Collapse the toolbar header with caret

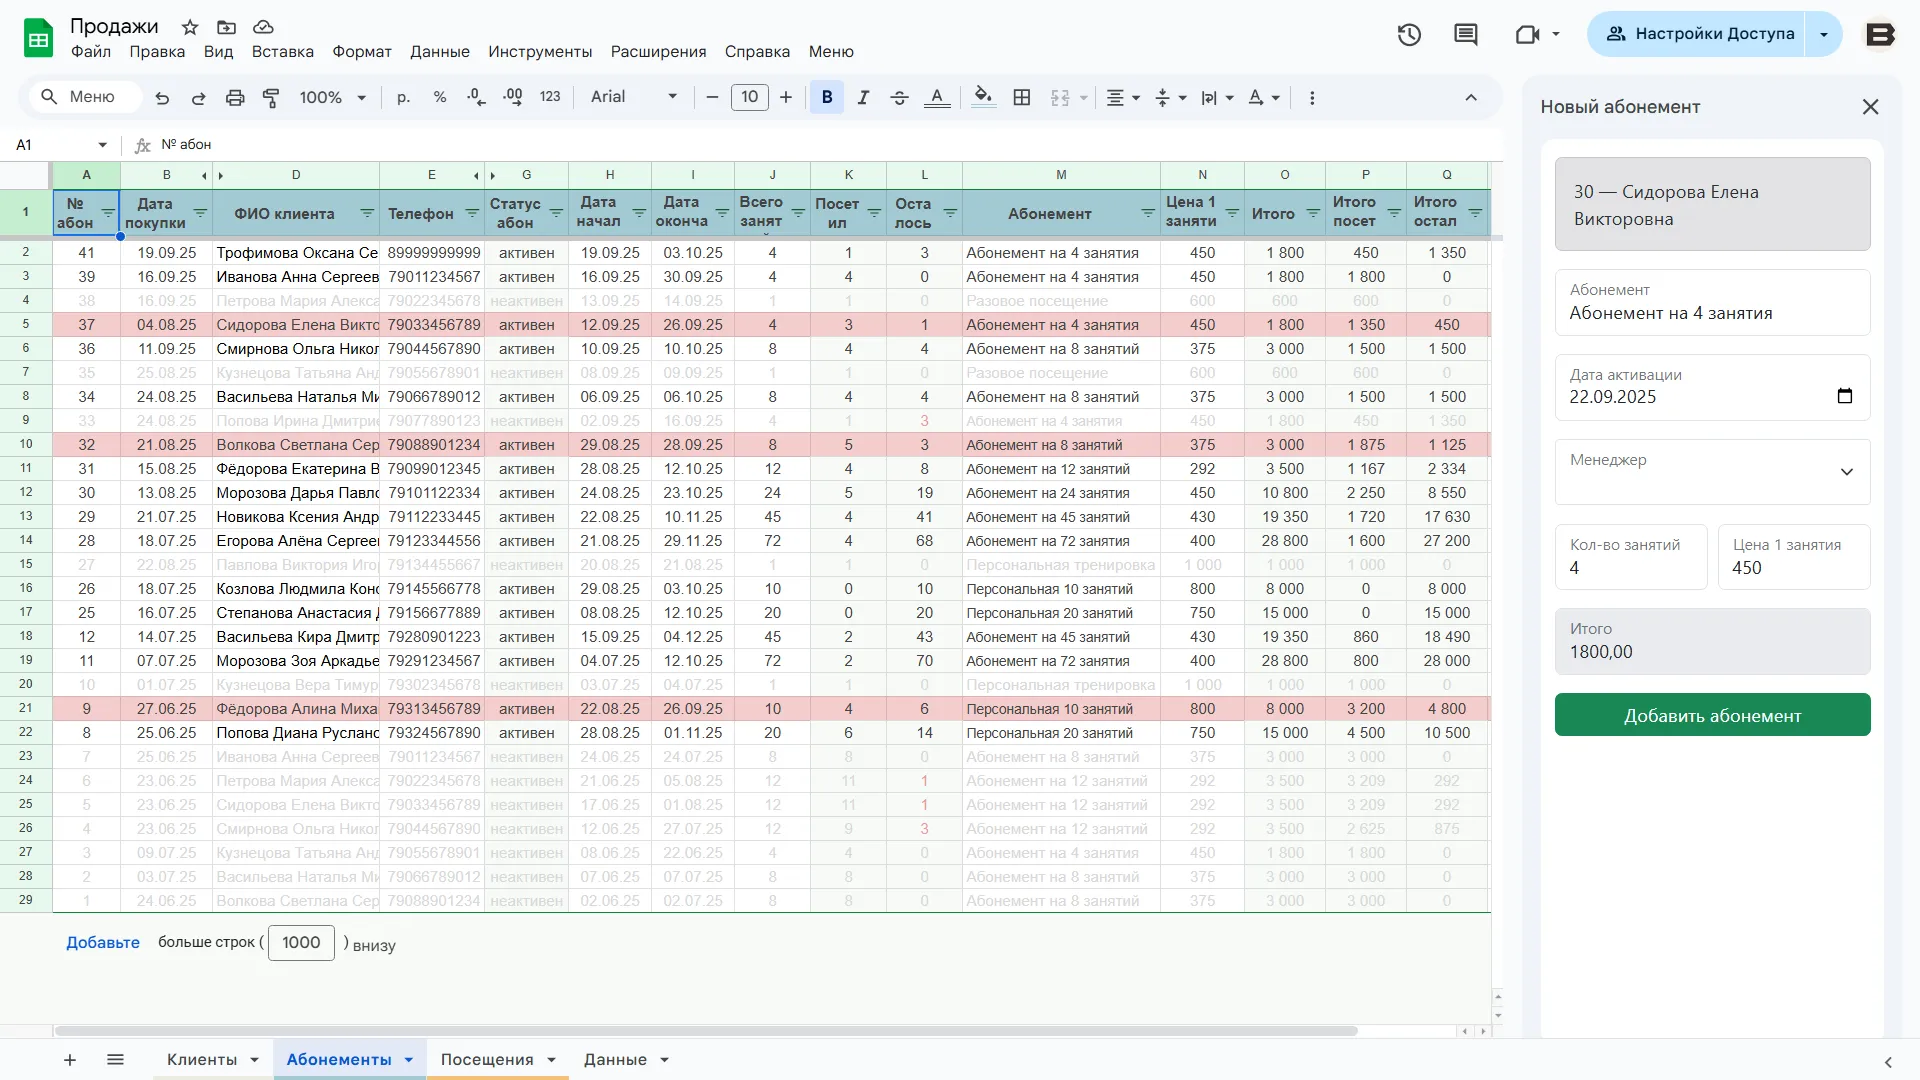point(1471,97)
